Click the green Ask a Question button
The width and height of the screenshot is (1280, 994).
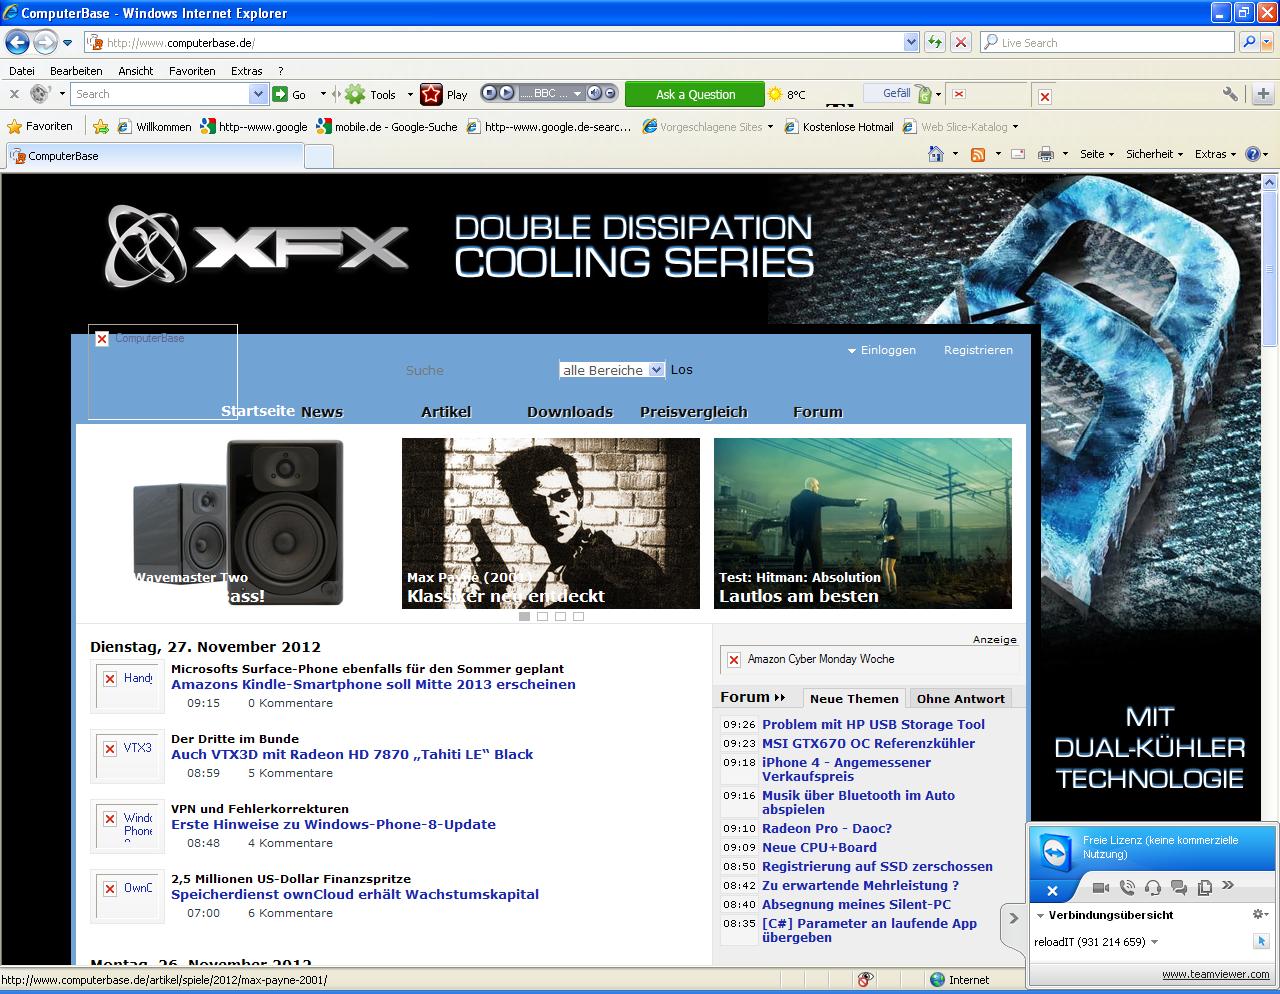(695, 94)
